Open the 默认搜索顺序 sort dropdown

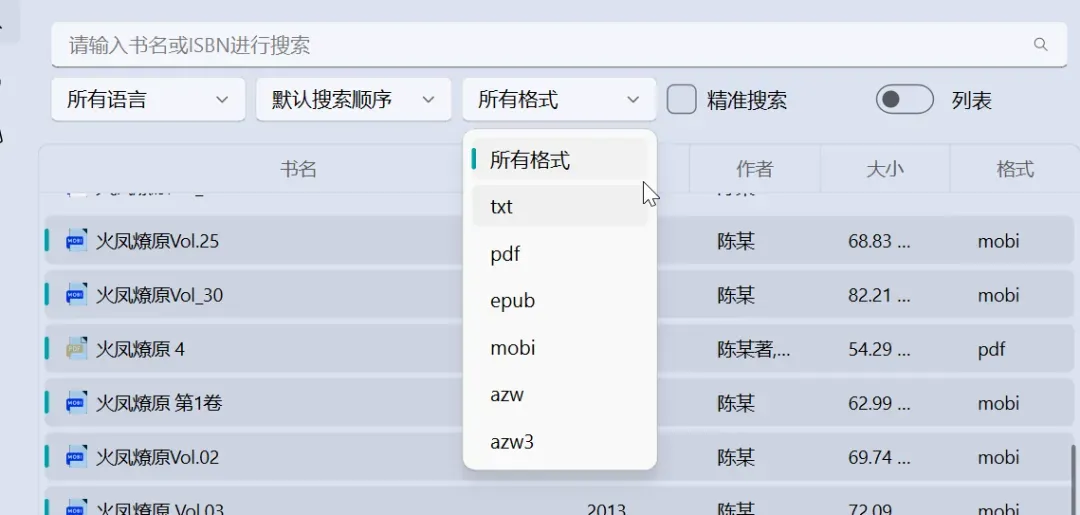353,100
